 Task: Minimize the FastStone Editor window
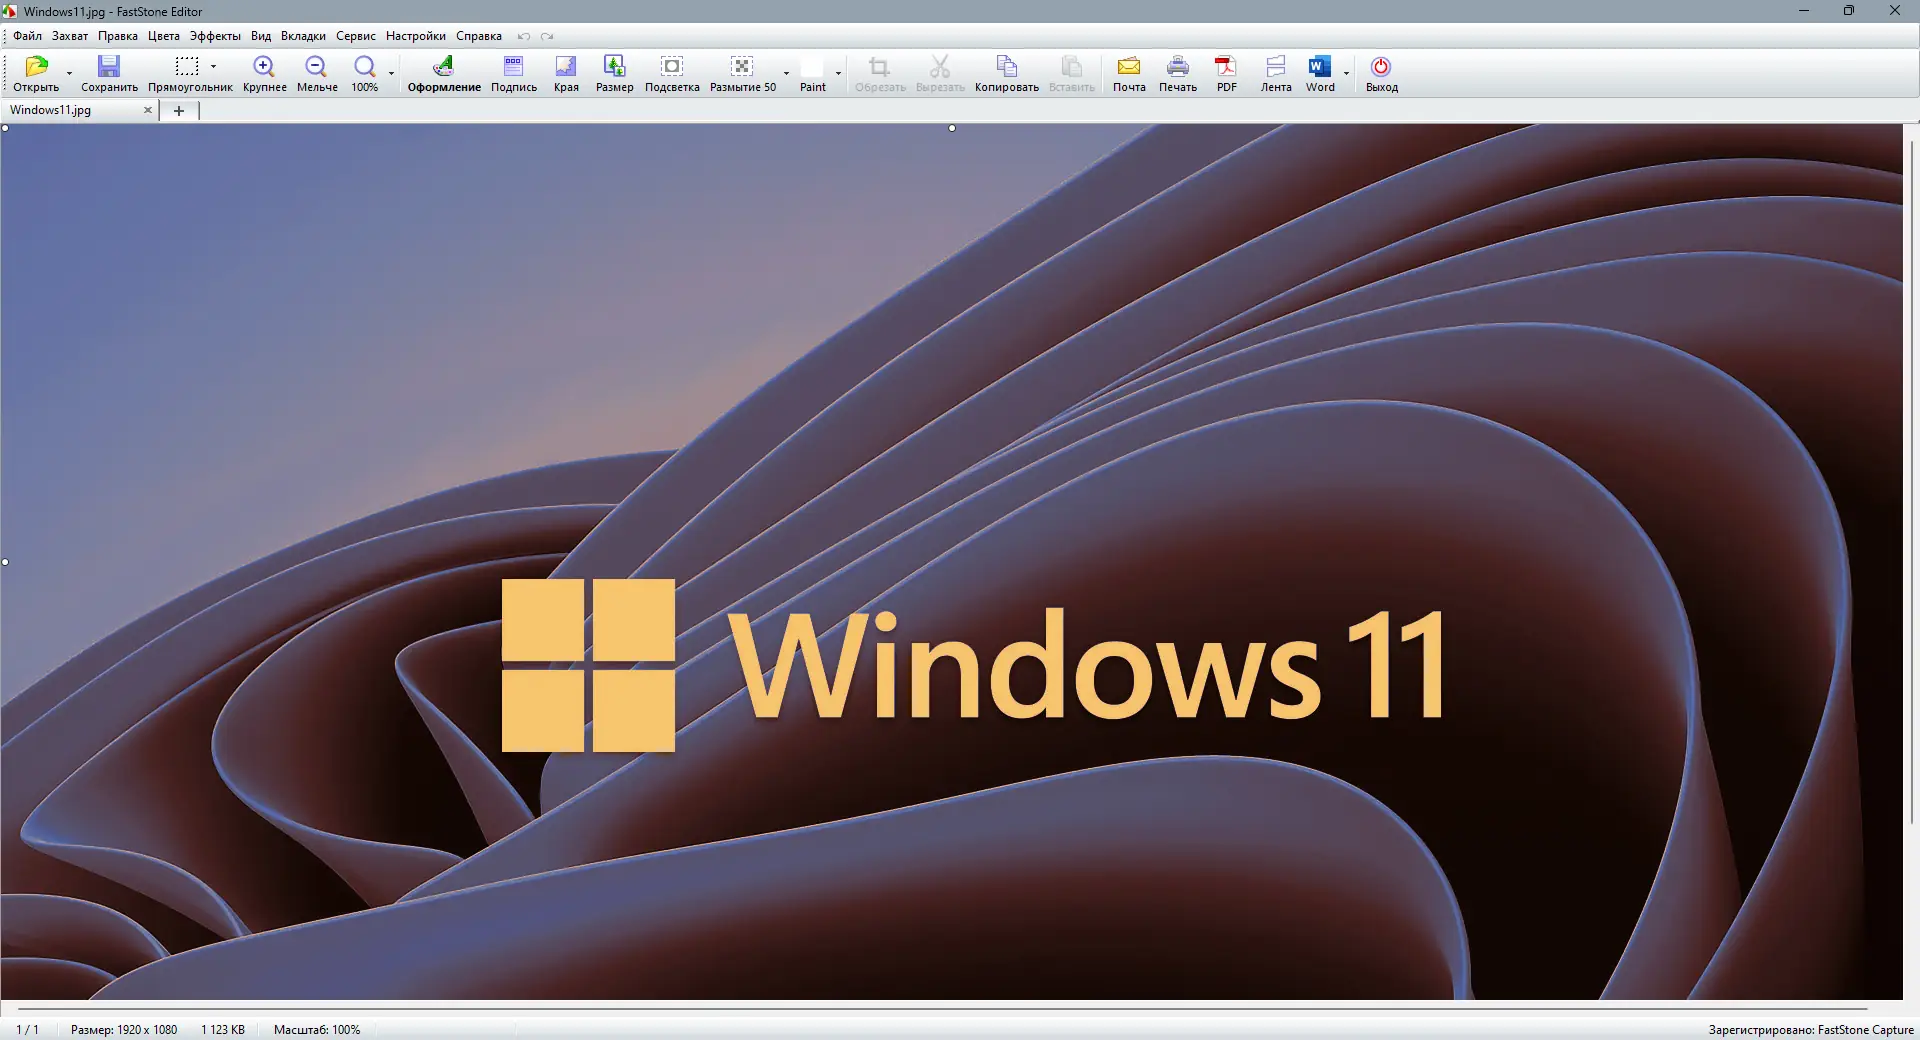click(1803, 11)
